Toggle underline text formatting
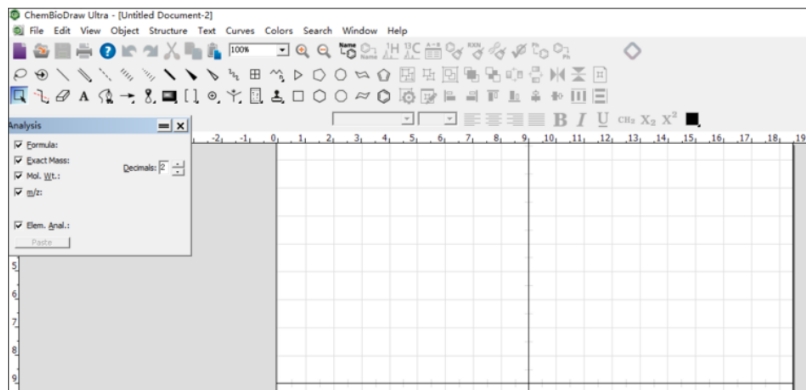809x390 pixels. [602, 120]
